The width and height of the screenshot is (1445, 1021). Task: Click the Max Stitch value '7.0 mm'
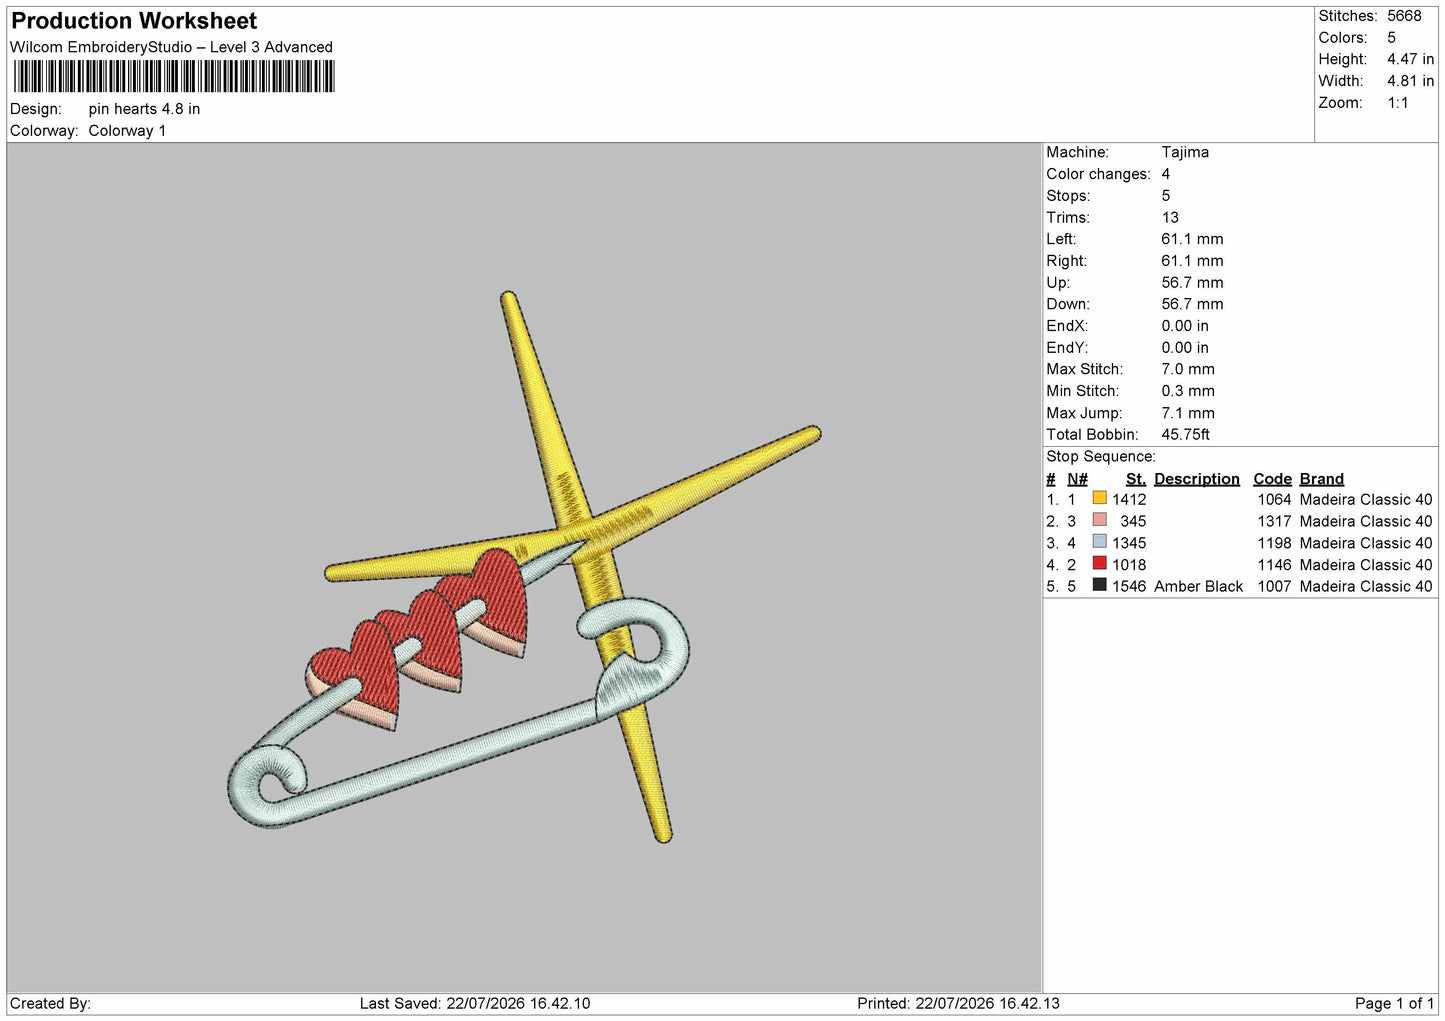point(1188,369)
